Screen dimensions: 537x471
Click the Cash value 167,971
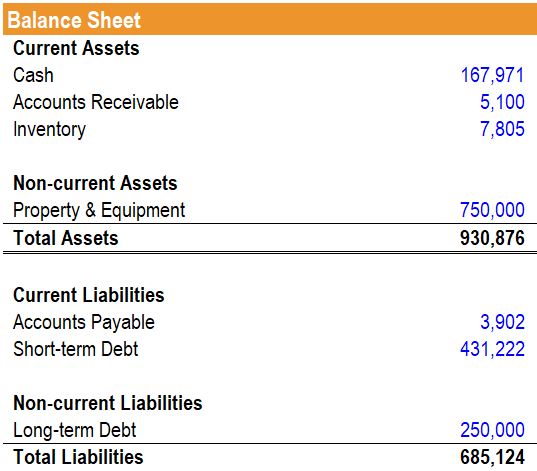pyautogui.click(x=492, y=75)
